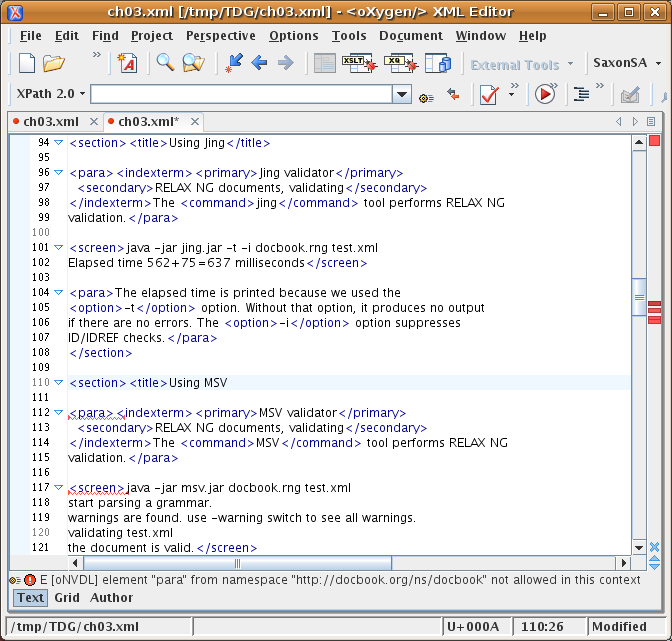Viewport: 672px width, 641px height.
Task: Click the Validate document checkmark icon
Action: click(489, 95)
